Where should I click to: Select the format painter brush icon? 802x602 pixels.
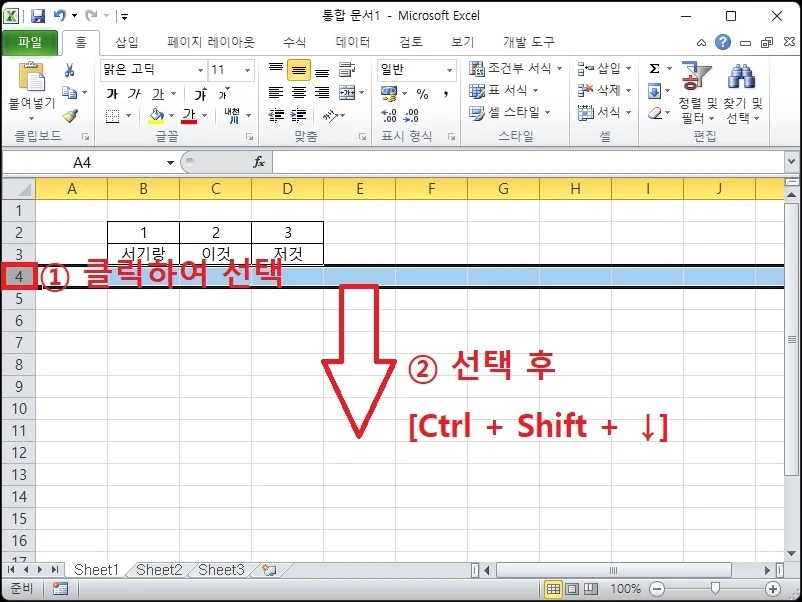coord(71,115)
